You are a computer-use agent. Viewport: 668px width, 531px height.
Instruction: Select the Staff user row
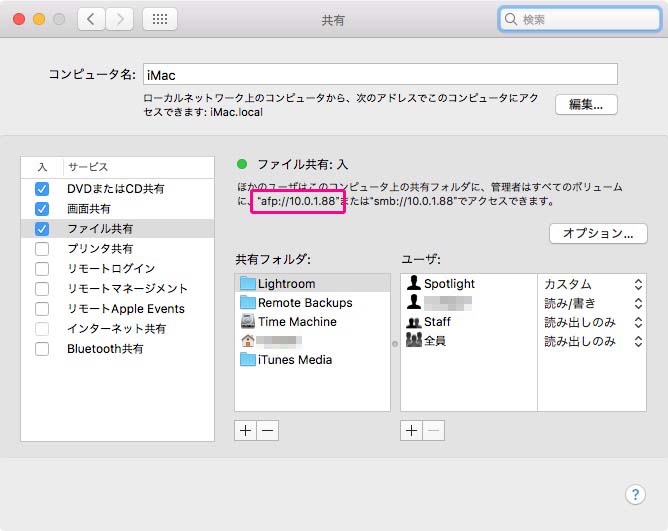[x=469, y=322]
